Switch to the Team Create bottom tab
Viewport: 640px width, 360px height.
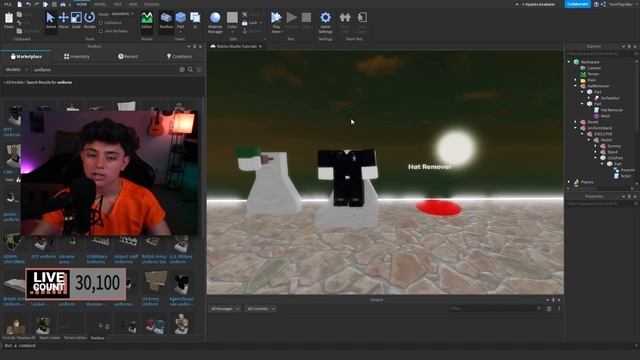click(50, 338)
